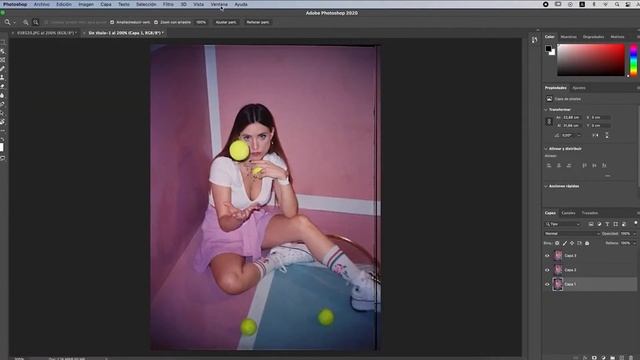Viewport: 640px width, 360px height.
Task: Click the width input field in Transformar
Action: tap(571, 118)
